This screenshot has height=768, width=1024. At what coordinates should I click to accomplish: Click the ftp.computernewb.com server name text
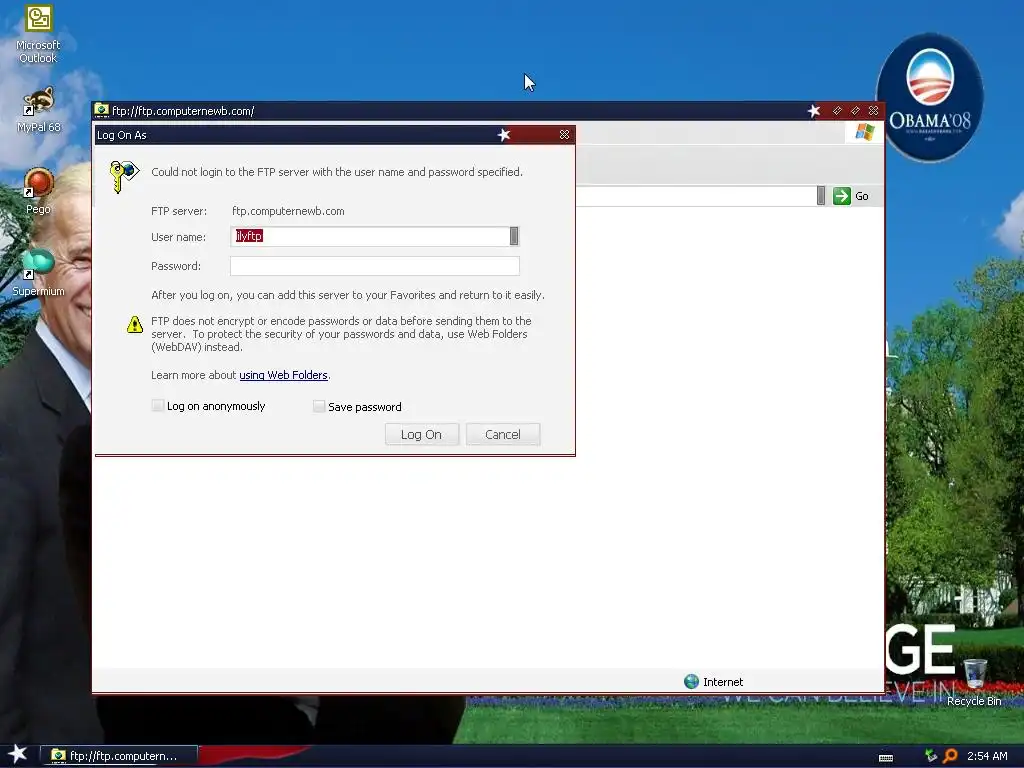[288, 211]
